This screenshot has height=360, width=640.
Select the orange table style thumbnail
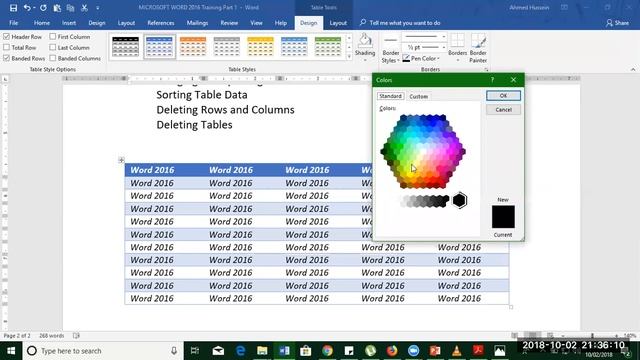193,47
